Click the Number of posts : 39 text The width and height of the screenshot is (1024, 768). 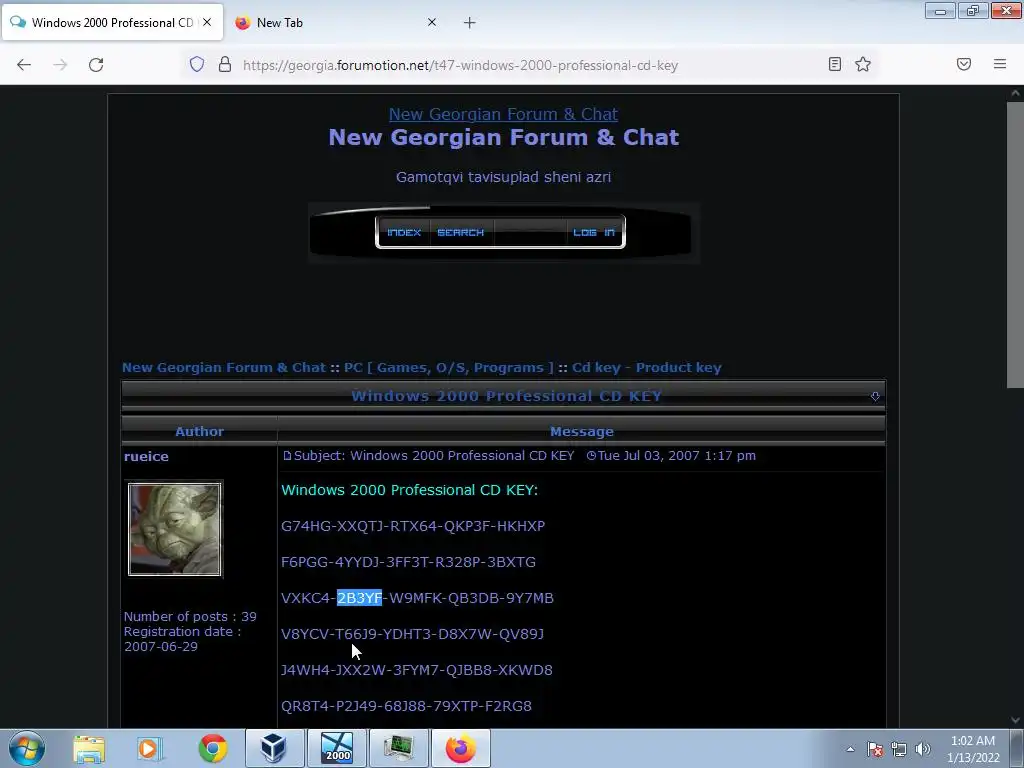coord(190,616)
